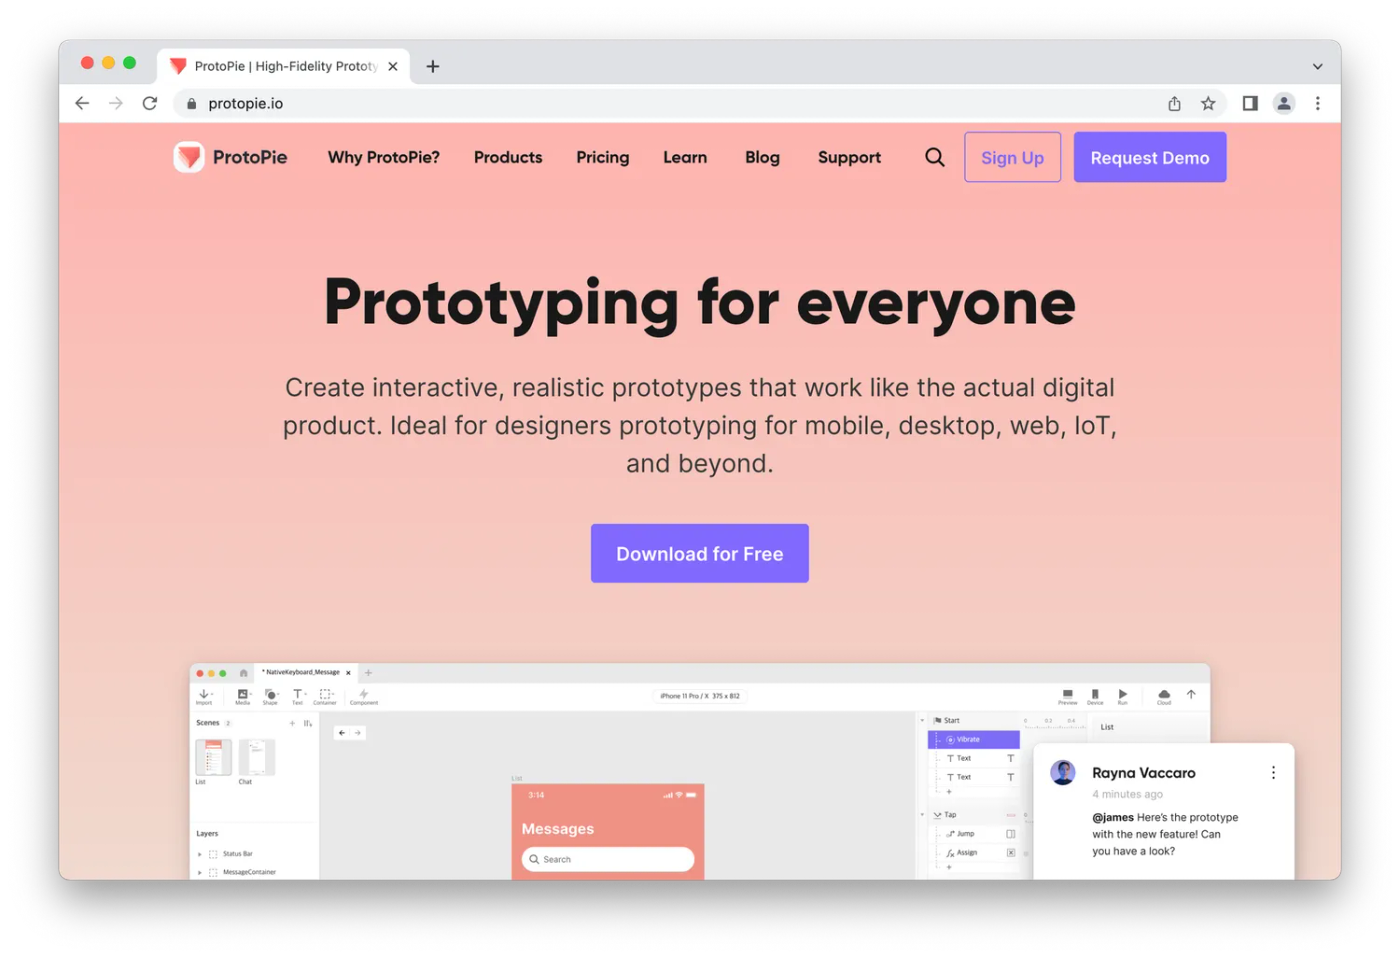The image size is (1400, 958).
Task: Start Preview from the toolbar
Action: 1068,695
